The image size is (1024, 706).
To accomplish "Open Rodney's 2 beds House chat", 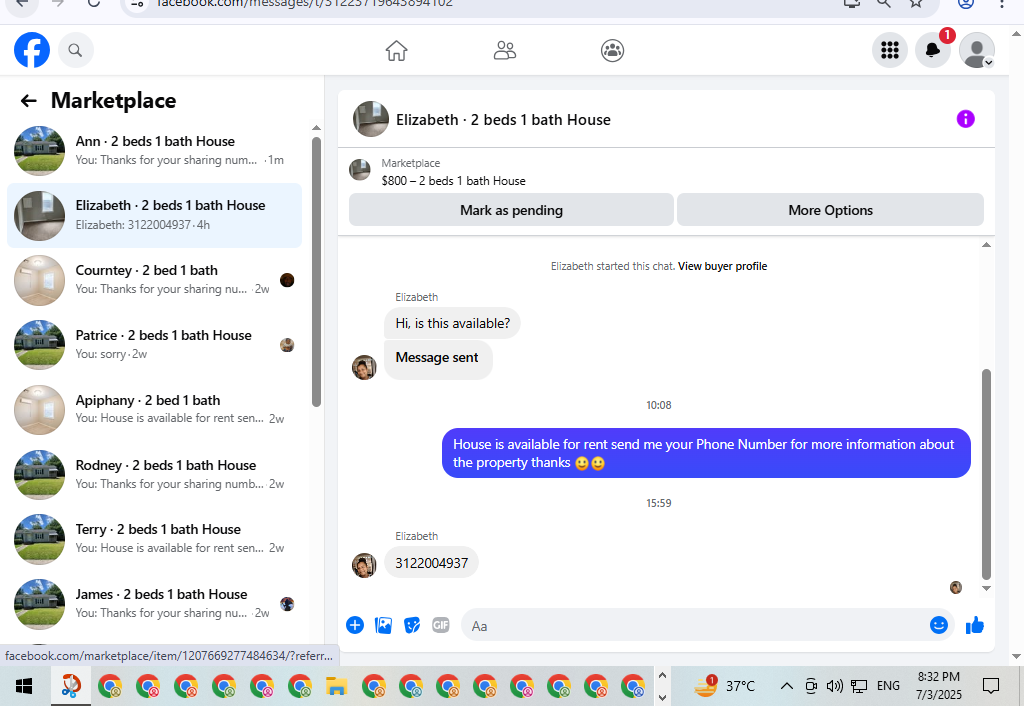I will pyautogui.click(x=155, y=474).
